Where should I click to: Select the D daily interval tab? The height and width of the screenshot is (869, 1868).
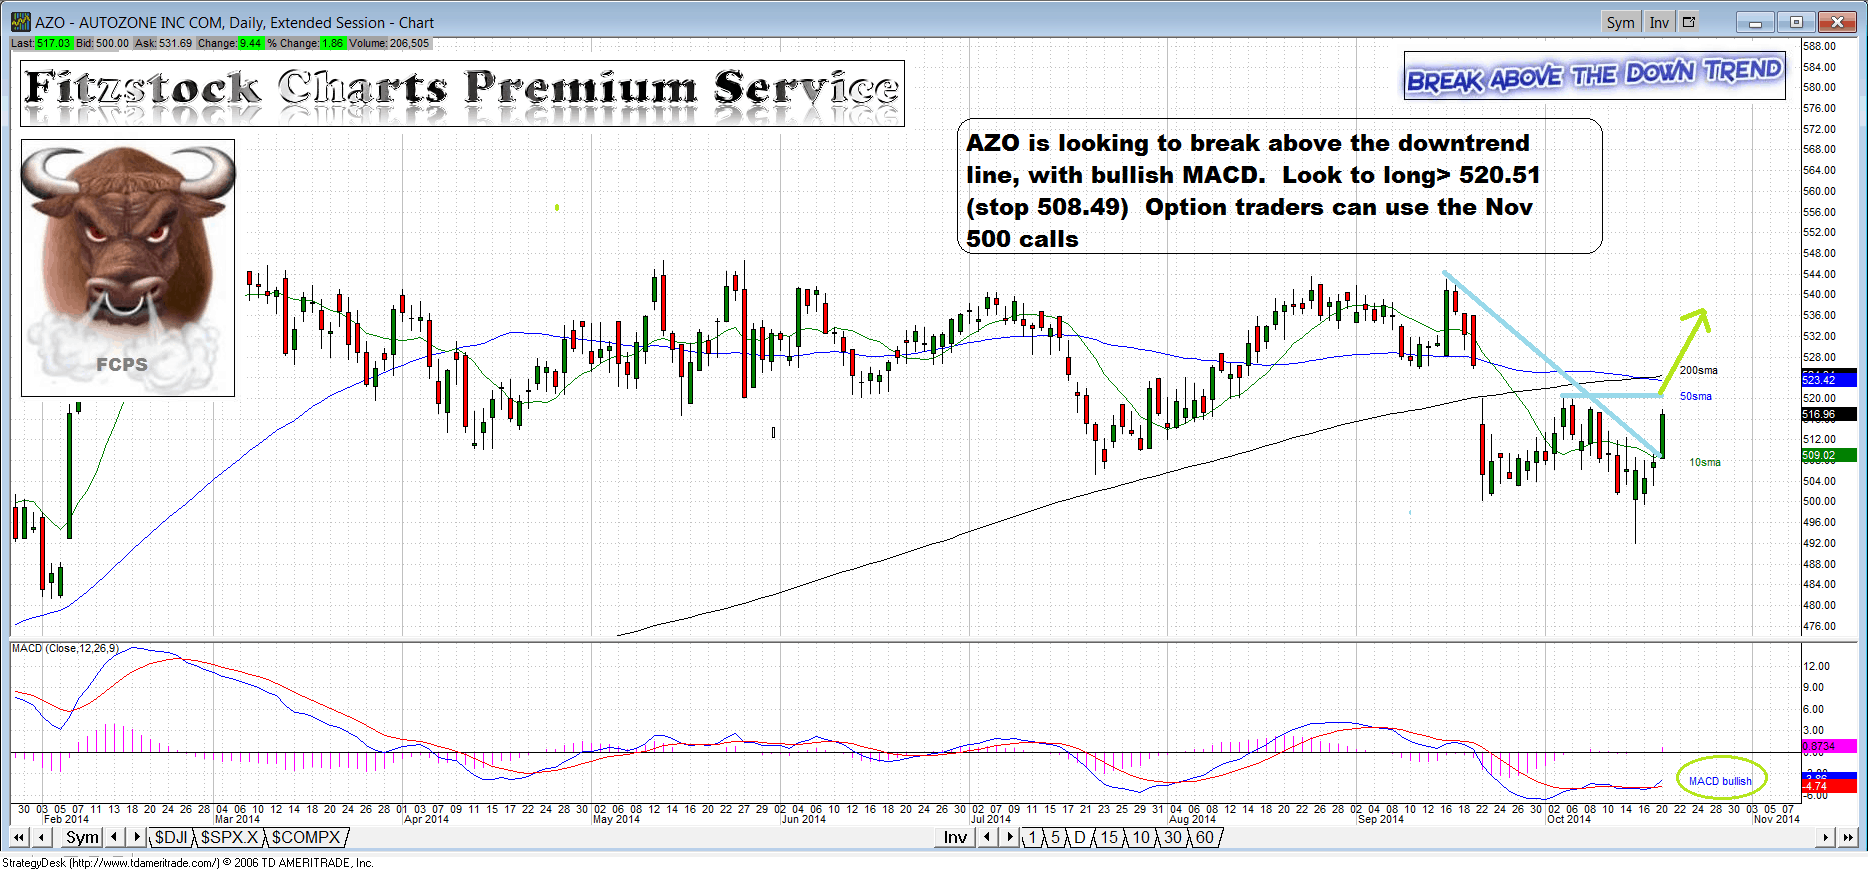click(1079, 838)
